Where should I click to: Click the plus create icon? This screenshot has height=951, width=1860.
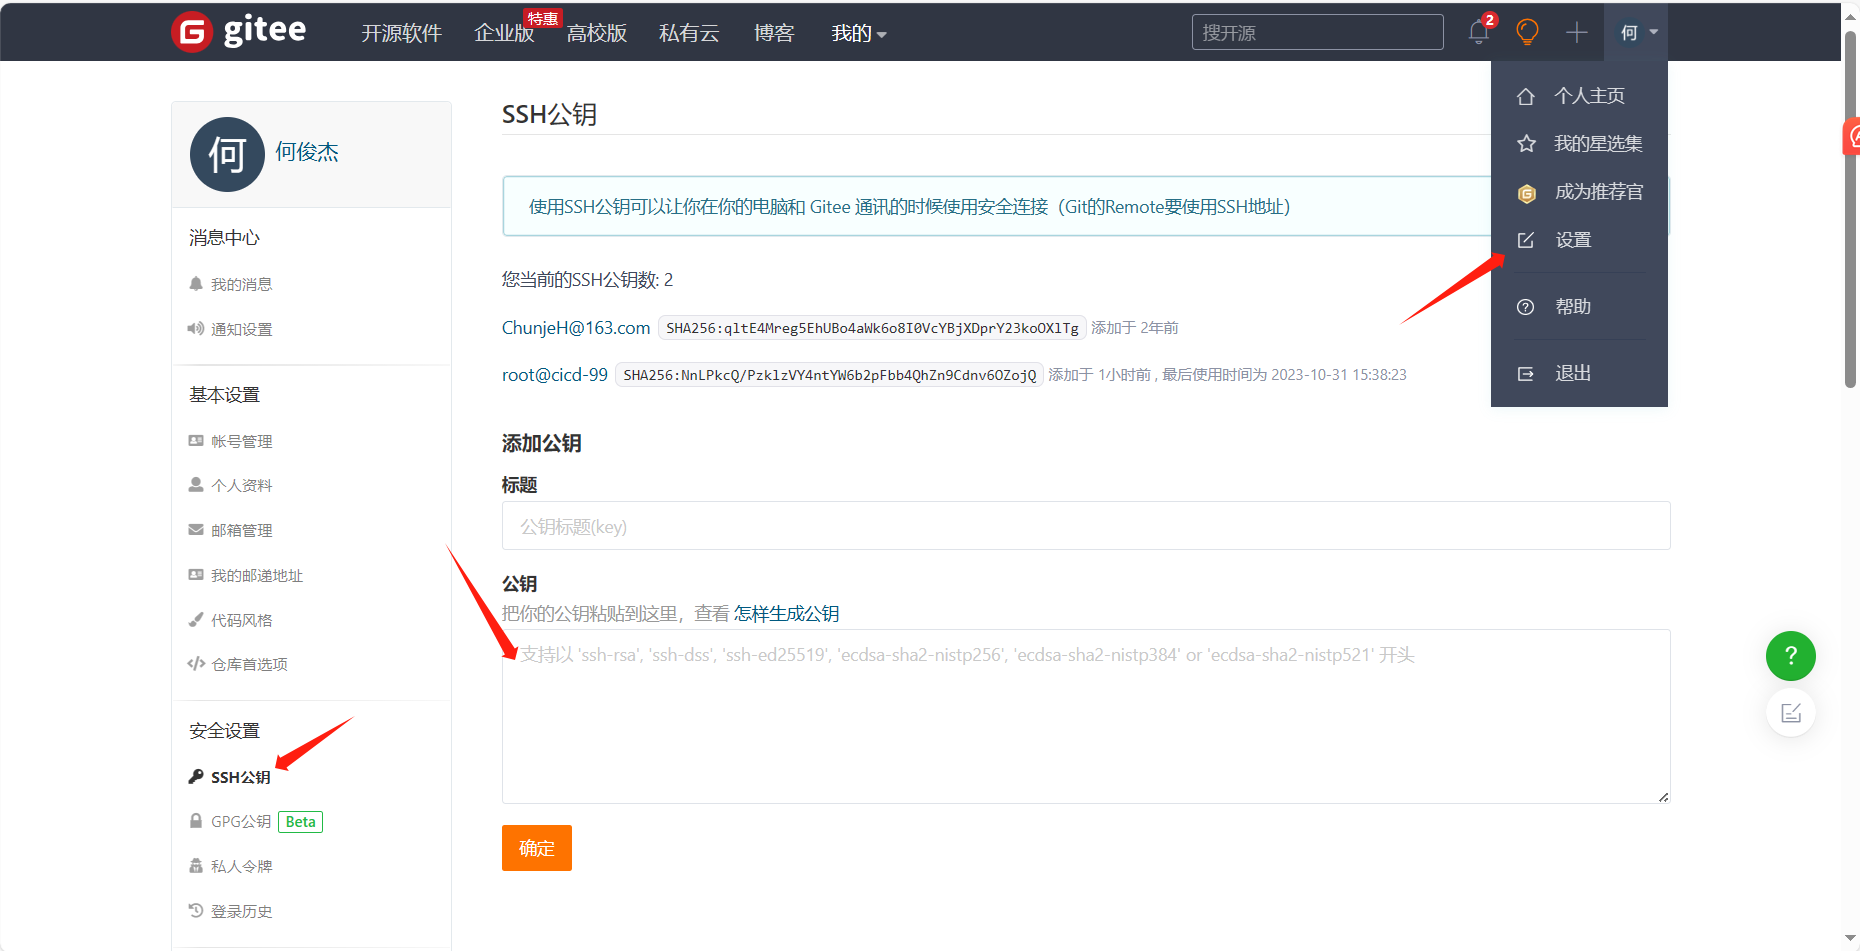tap(1577, 32)
